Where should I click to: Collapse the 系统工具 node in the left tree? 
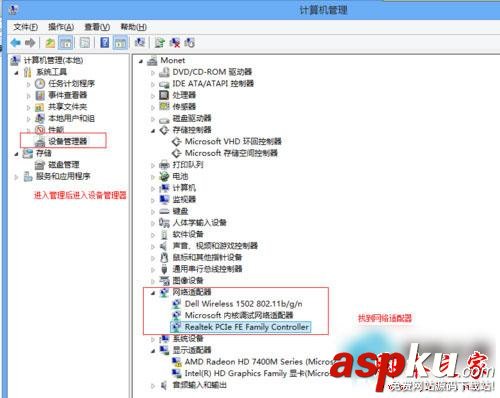[16, 72]
